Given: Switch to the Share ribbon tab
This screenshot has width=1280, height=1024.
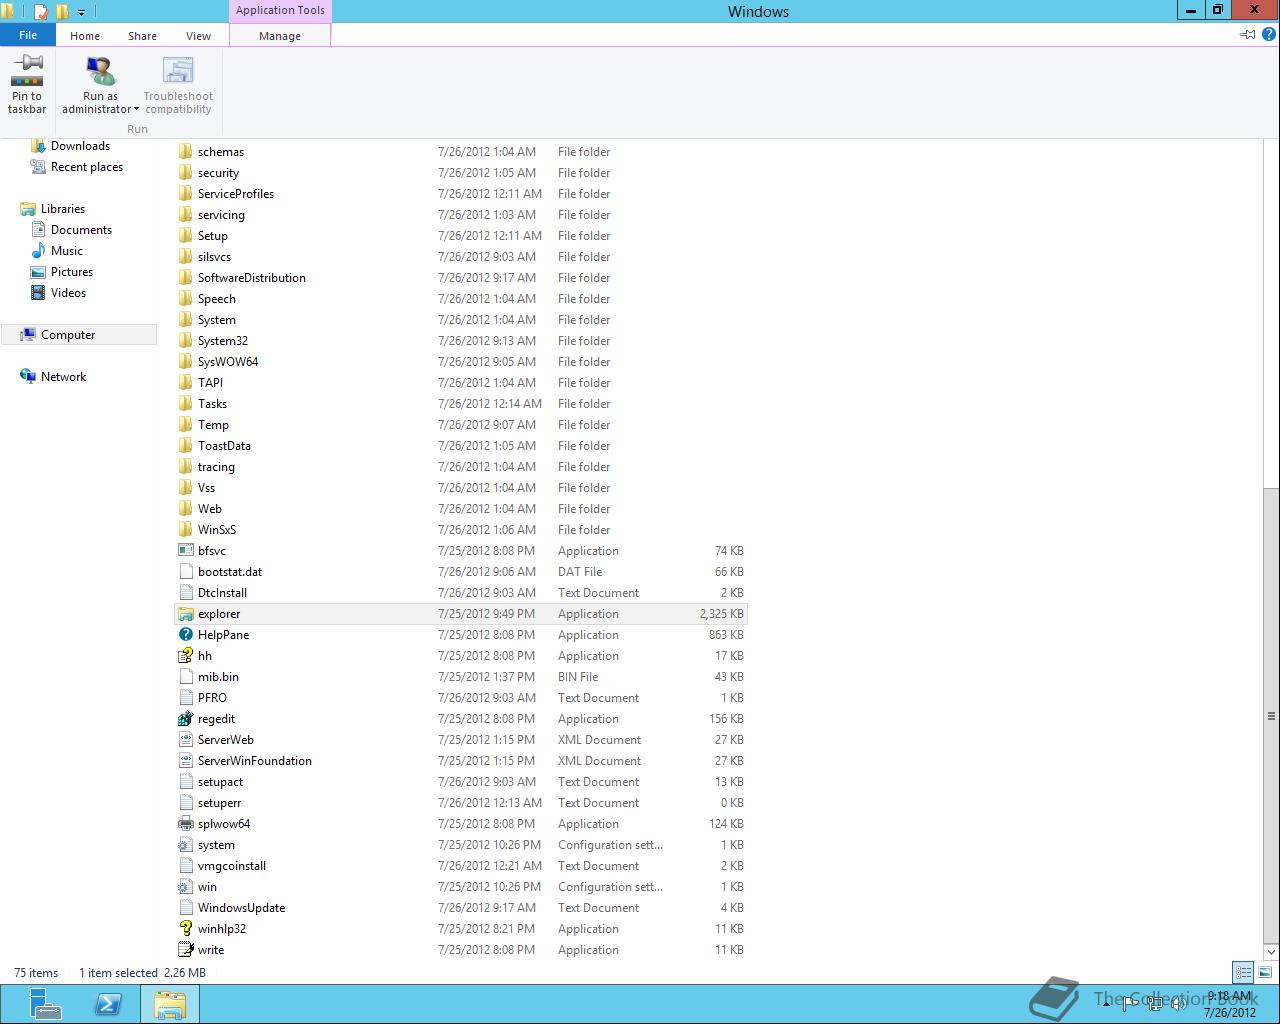Looking at the screenshot, I should click(x=142, y=36).
